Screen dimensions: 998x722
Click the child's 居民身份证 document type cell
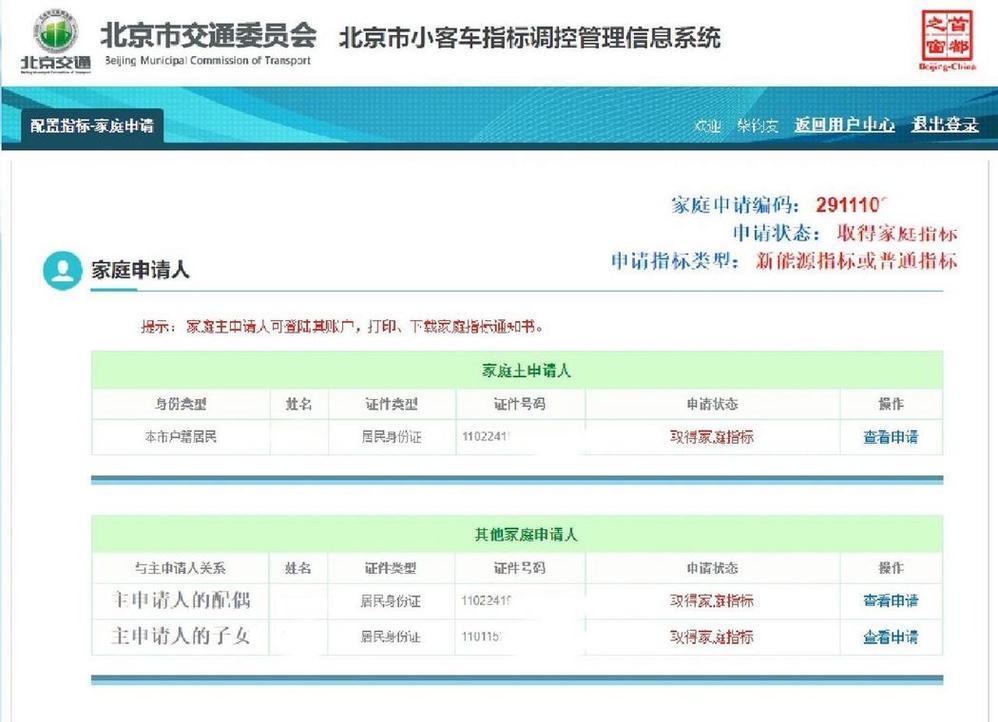(388, 637)
